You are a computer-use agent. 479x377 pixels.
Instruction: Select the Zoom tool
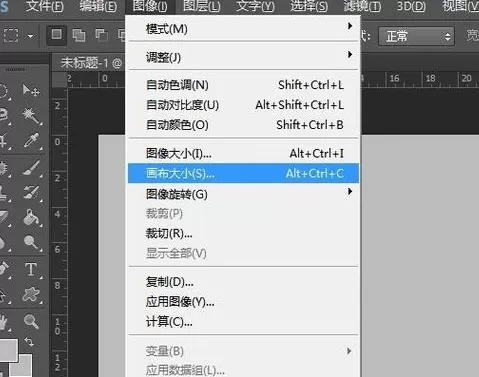pyautogui.click(x=31, y=321)
